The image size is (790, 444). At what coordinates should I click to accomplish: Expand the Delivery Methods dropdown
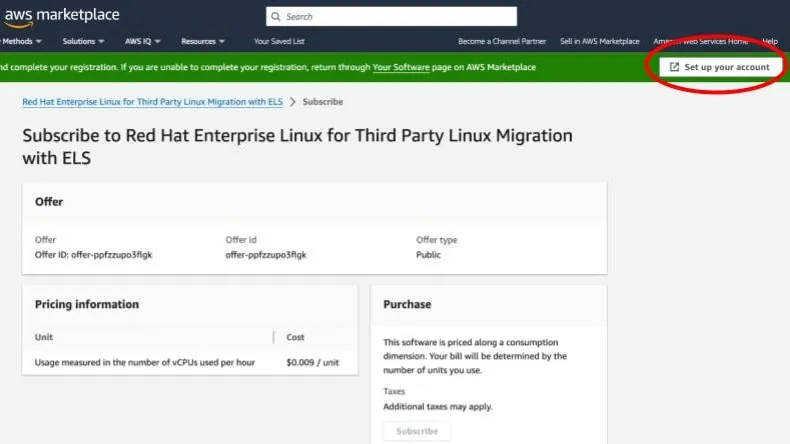tap(22, 41)
